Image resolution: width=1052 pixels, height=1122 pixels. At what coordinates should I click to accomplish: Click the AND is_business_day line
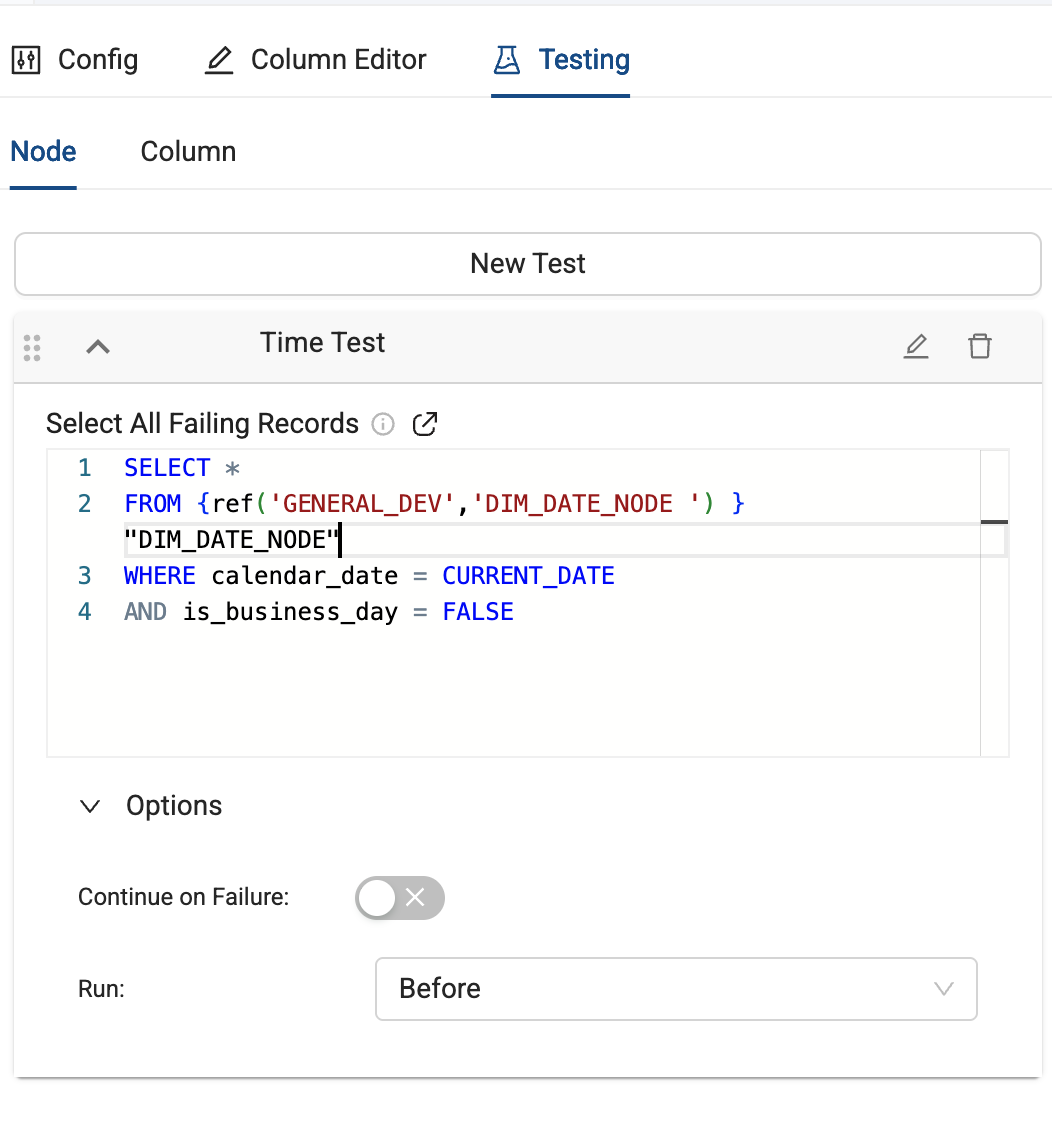[x=318, y=612]
